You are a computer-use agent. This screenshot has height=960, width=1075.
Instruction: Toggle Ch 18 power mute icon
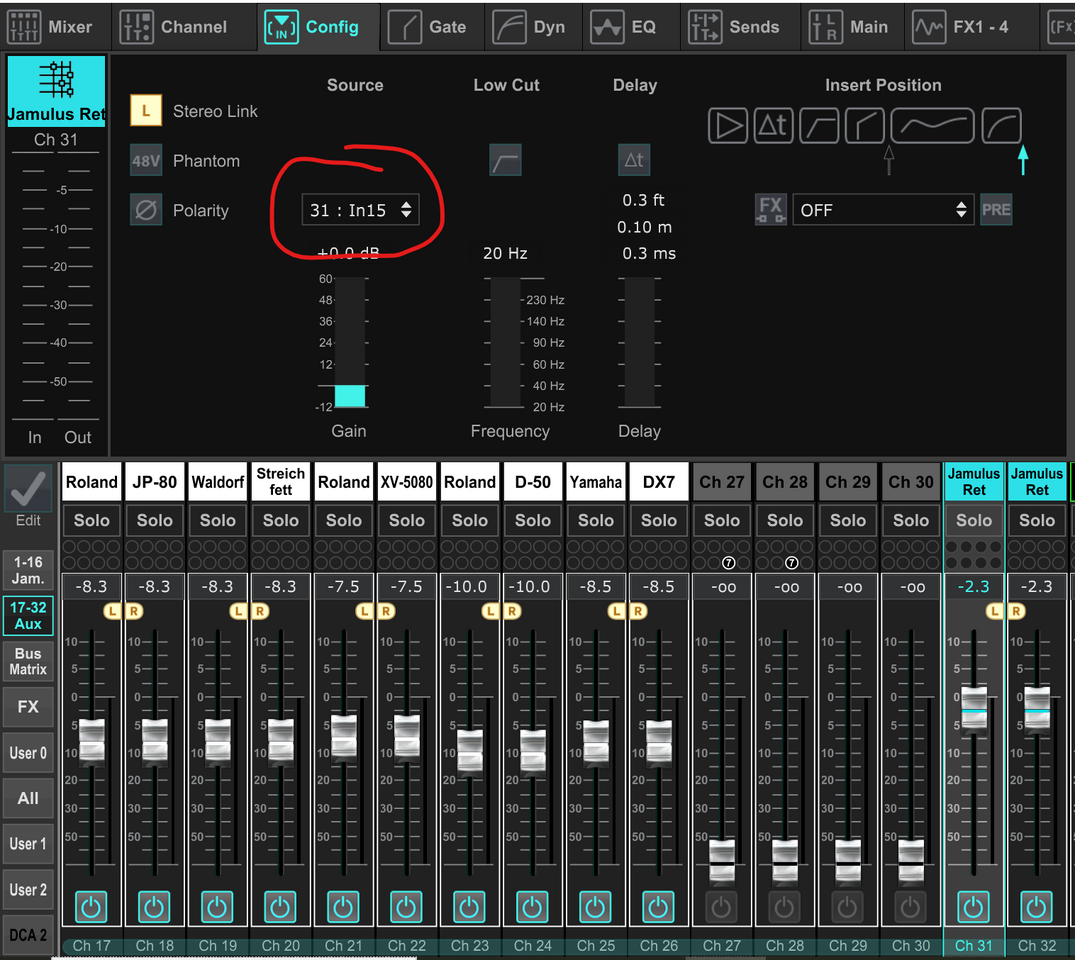click(x=154, y=907)
